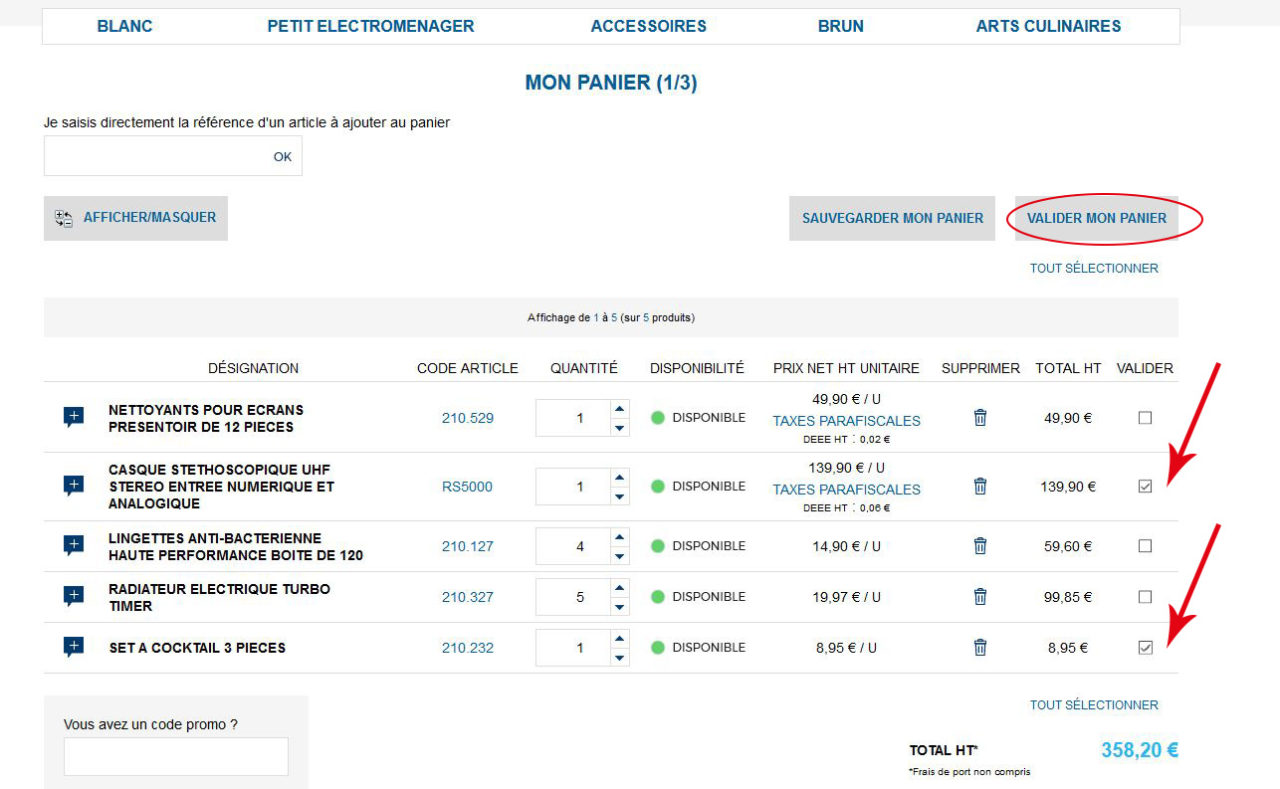Click the promo code input field

point(176,757)
